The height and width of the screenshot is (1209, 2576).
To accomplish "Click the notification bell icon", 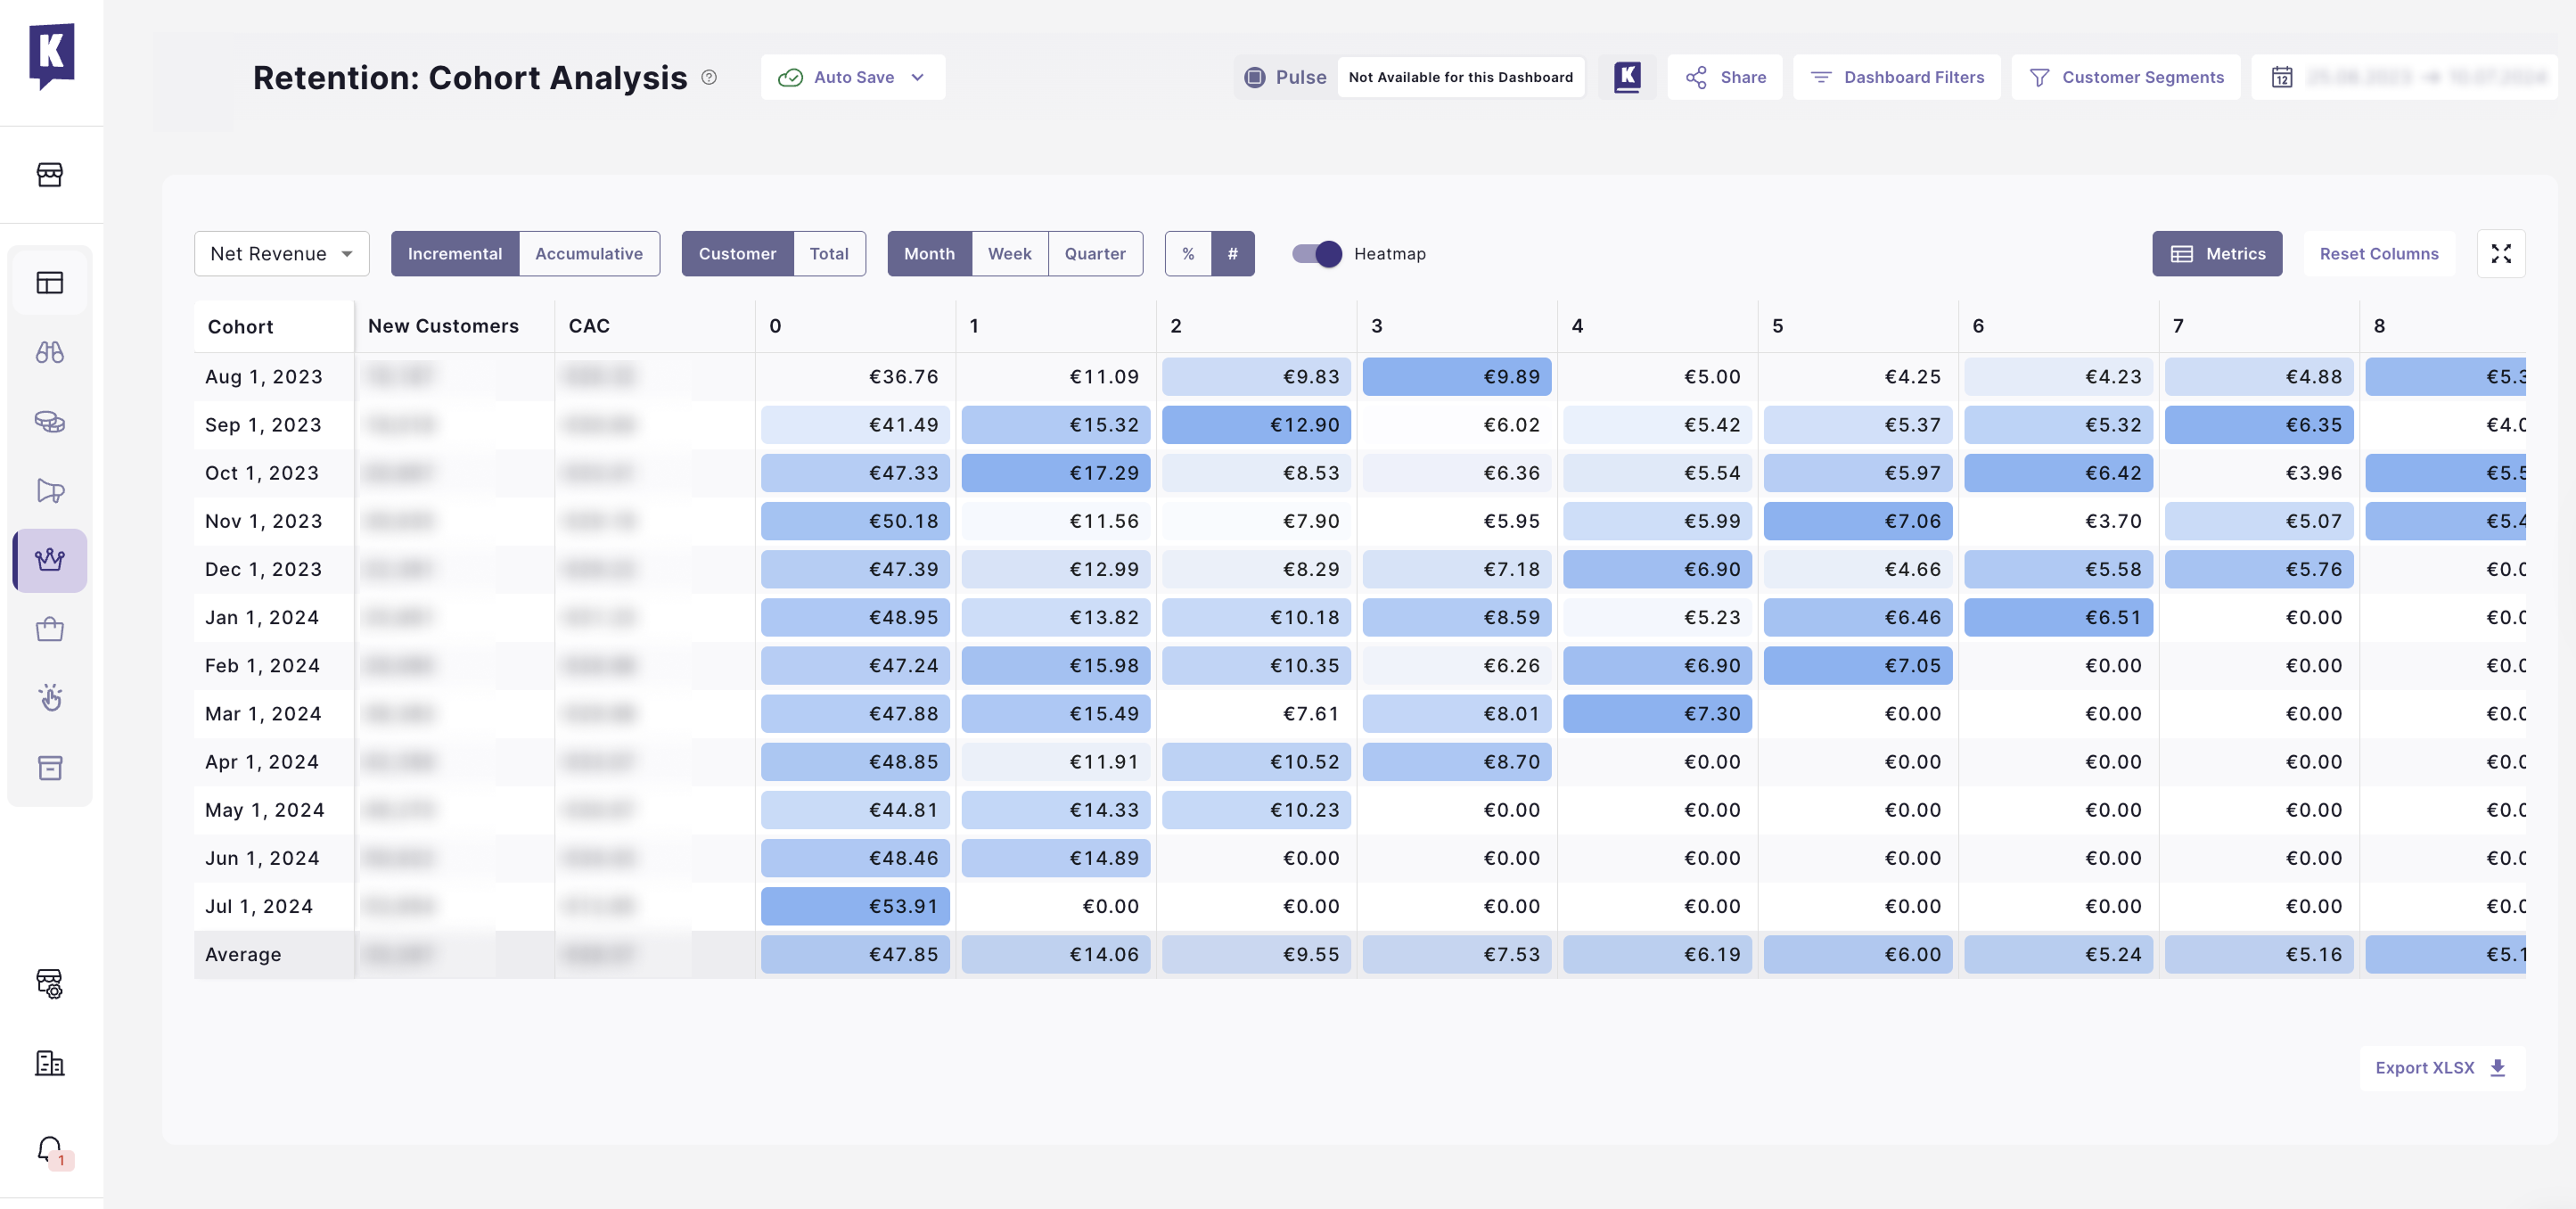I will point(50,1149).
